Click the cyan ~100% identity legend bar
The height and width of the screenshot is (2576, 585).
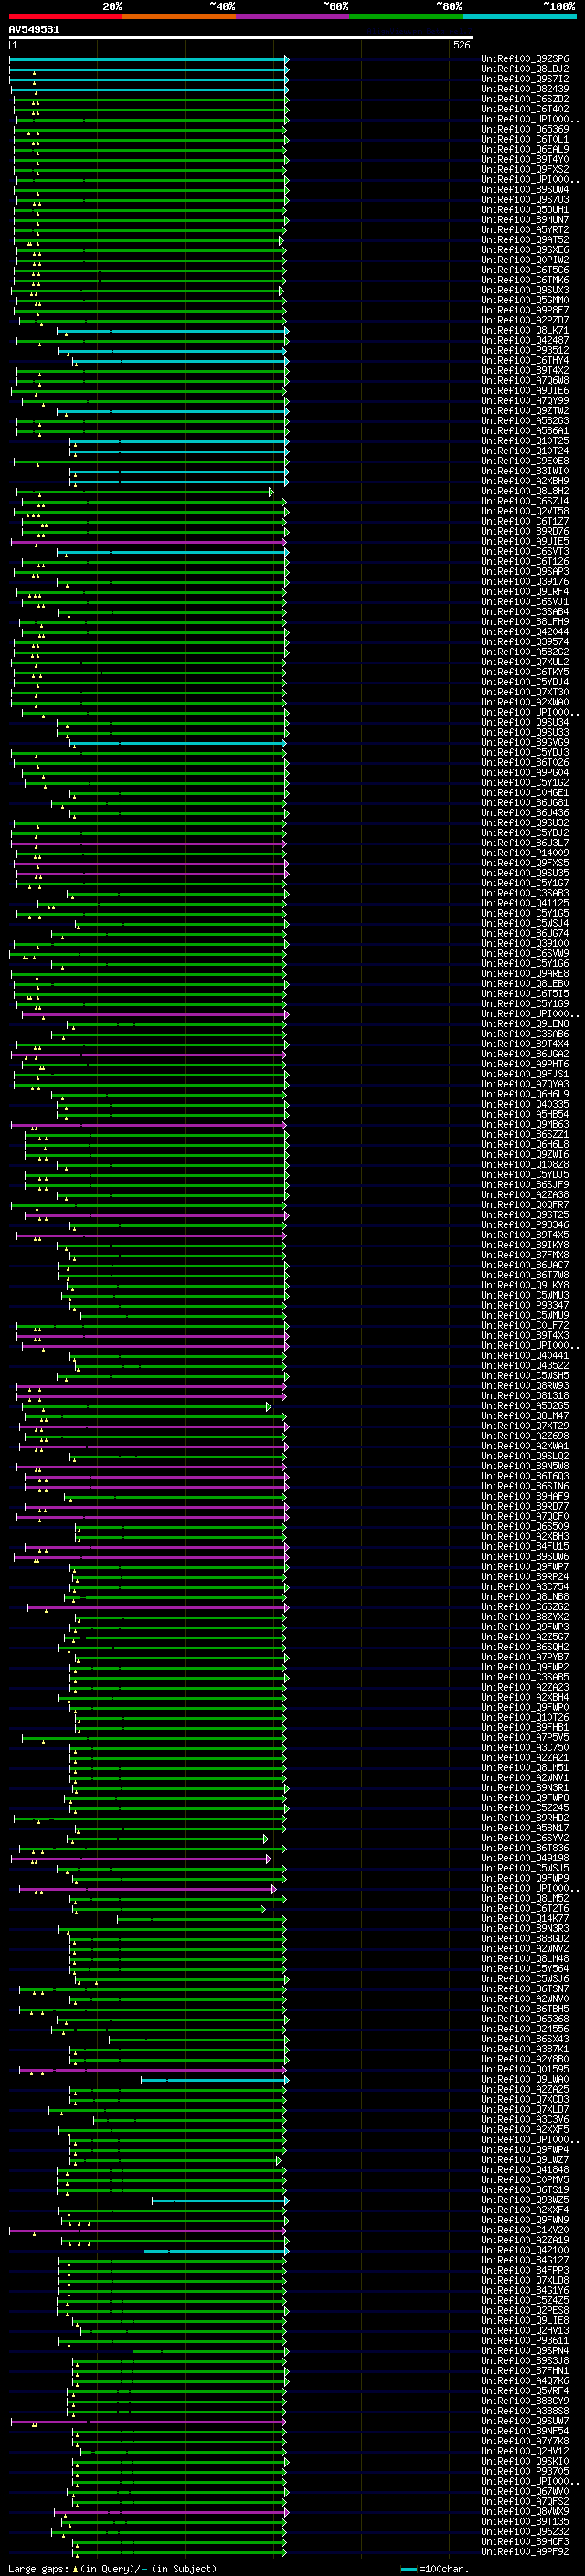519,16
